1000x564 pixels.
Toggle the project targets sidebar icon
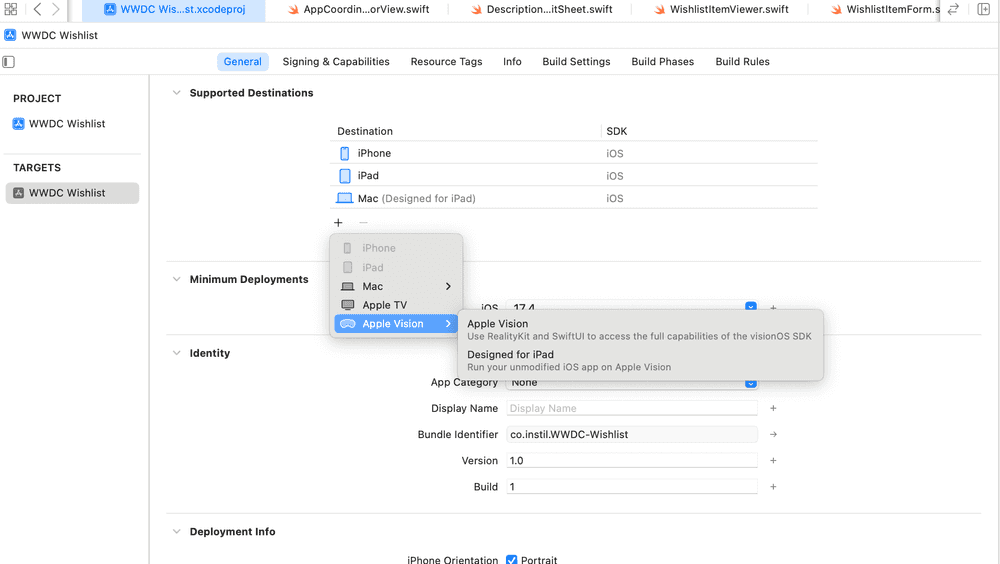point(8,62)
